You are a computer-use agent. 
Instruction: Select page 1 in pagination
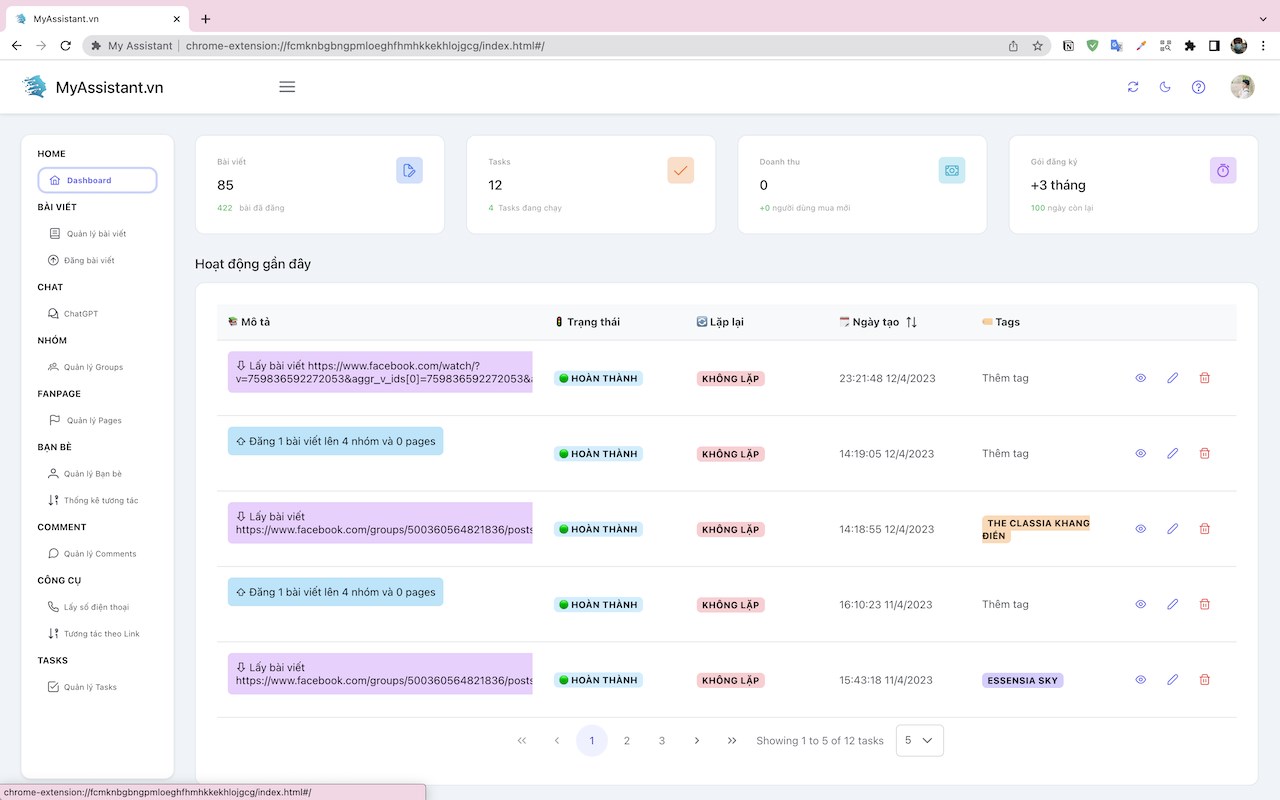point(592,740)
